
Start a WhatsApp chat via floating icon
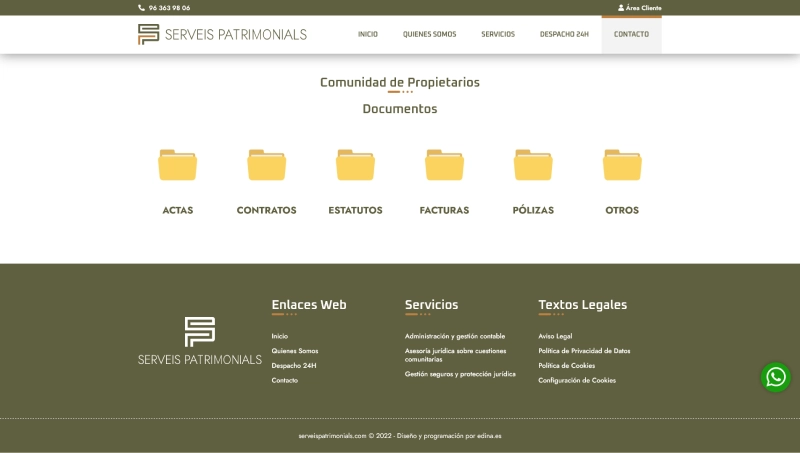(776, 377)
